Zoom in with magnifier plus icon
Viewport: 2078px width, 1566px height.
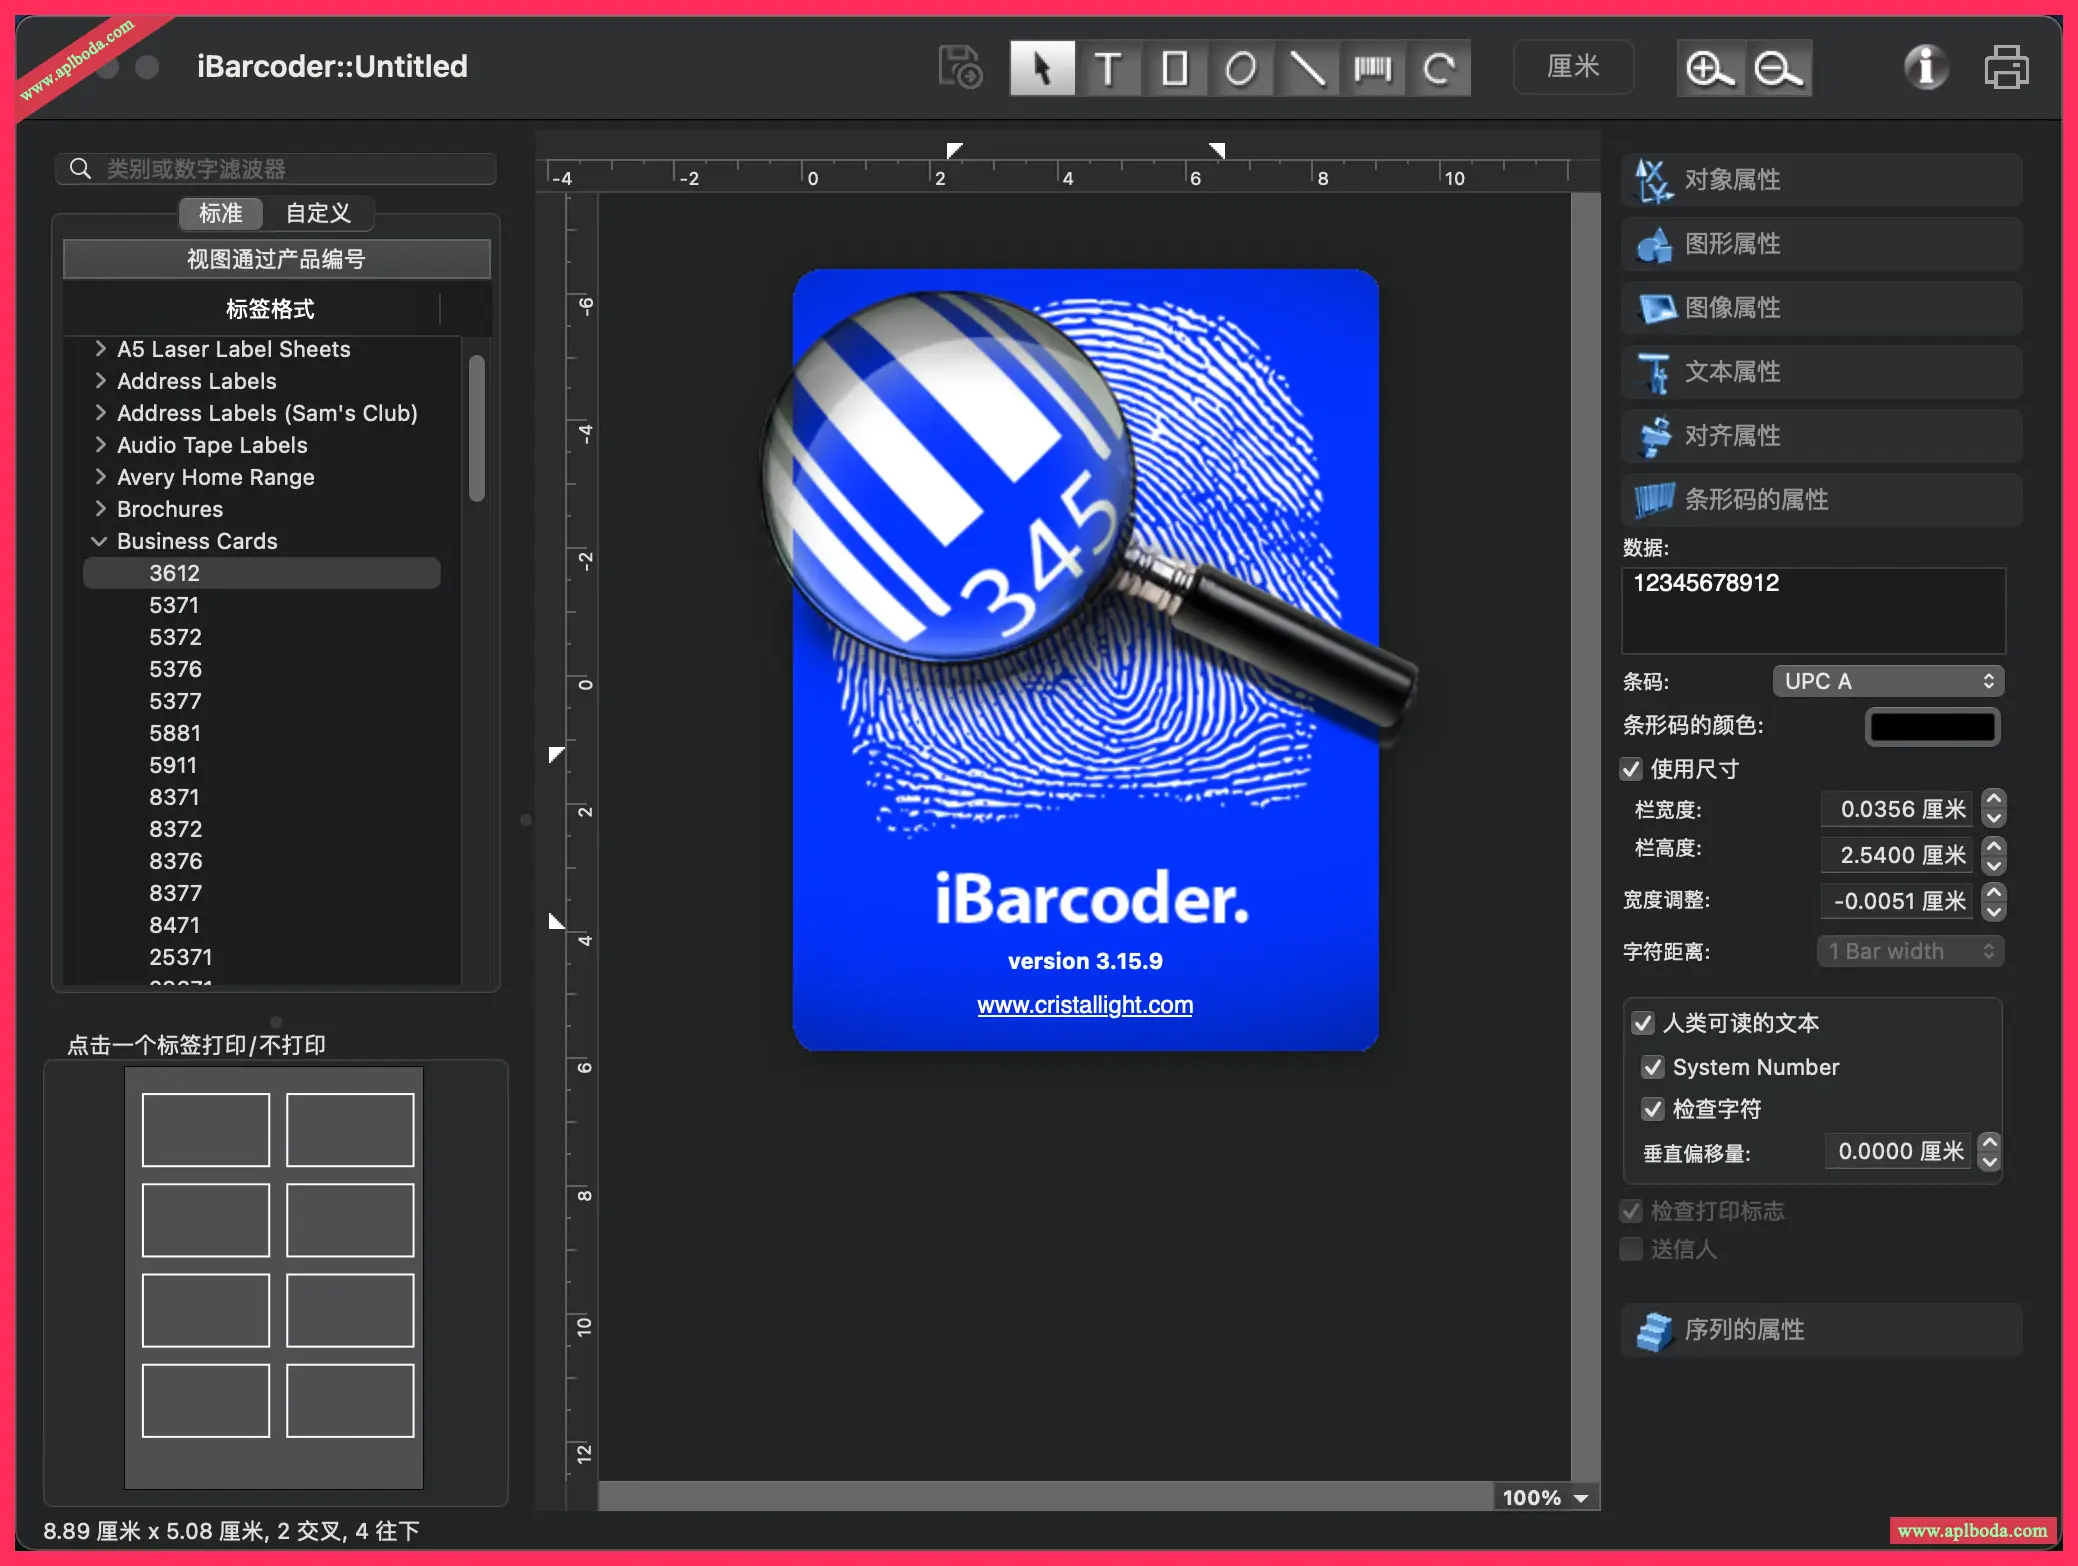(1710, 68)
